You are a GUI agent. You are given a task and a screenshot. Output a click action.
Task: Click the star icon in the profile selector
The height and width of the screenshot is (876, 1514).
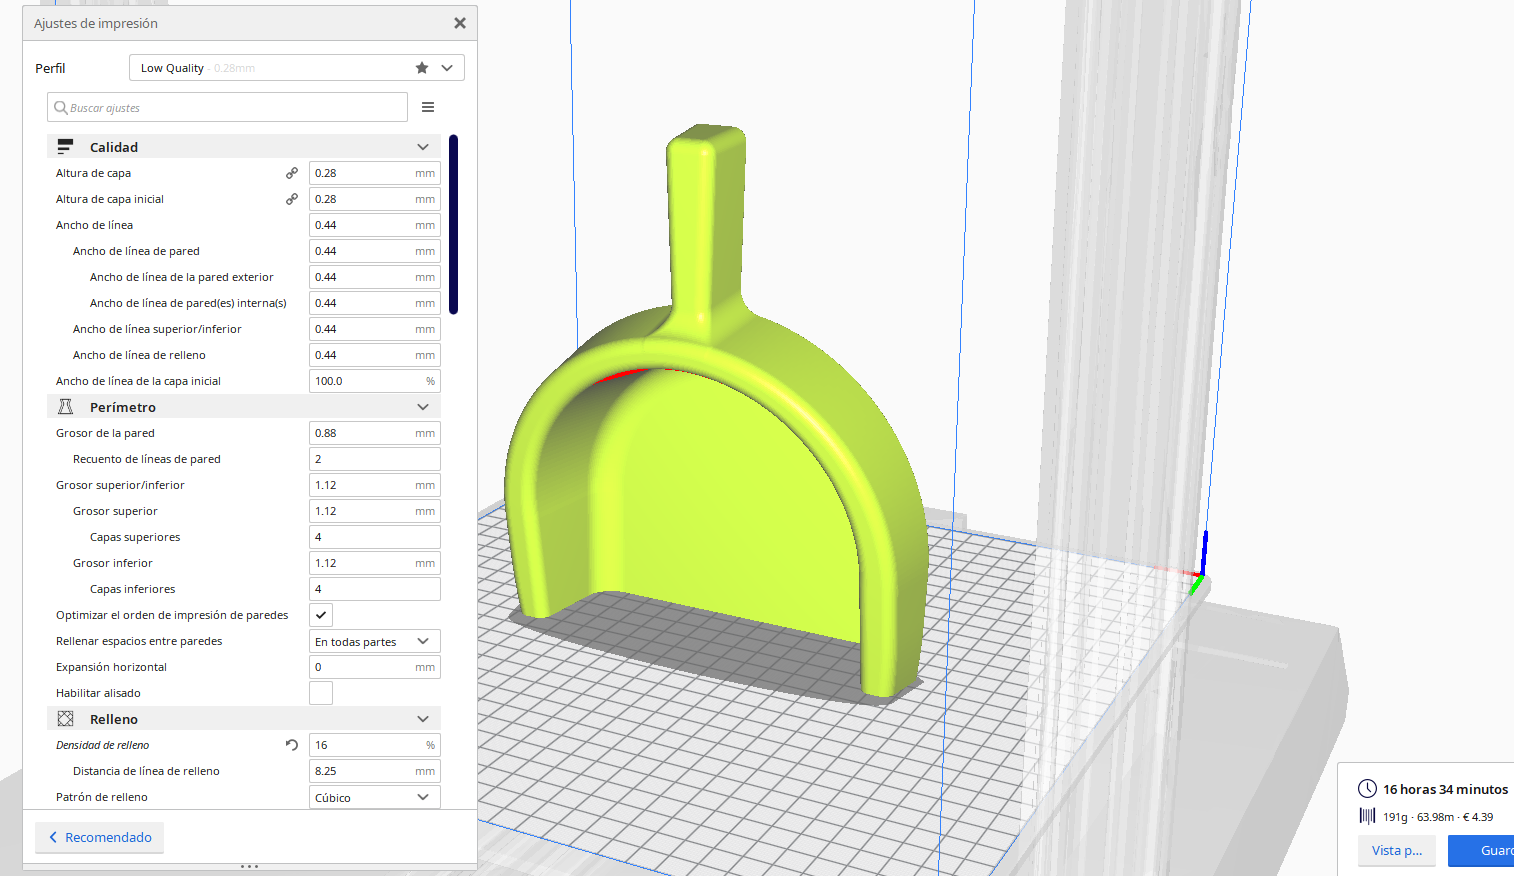(422, 68)
